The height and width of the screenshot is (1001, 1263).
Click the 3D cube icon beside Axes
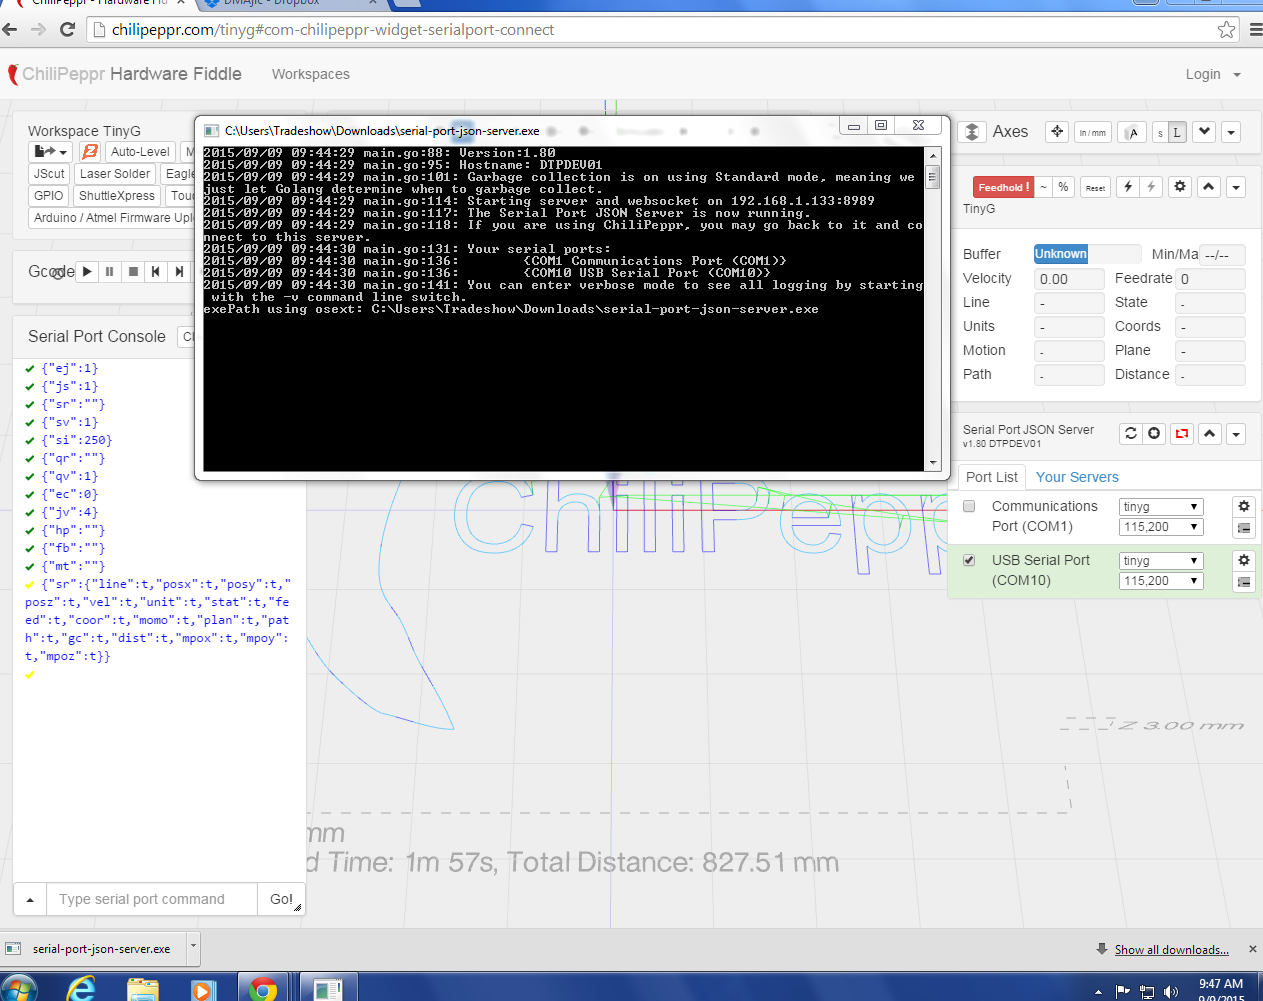tap(971, 132)
